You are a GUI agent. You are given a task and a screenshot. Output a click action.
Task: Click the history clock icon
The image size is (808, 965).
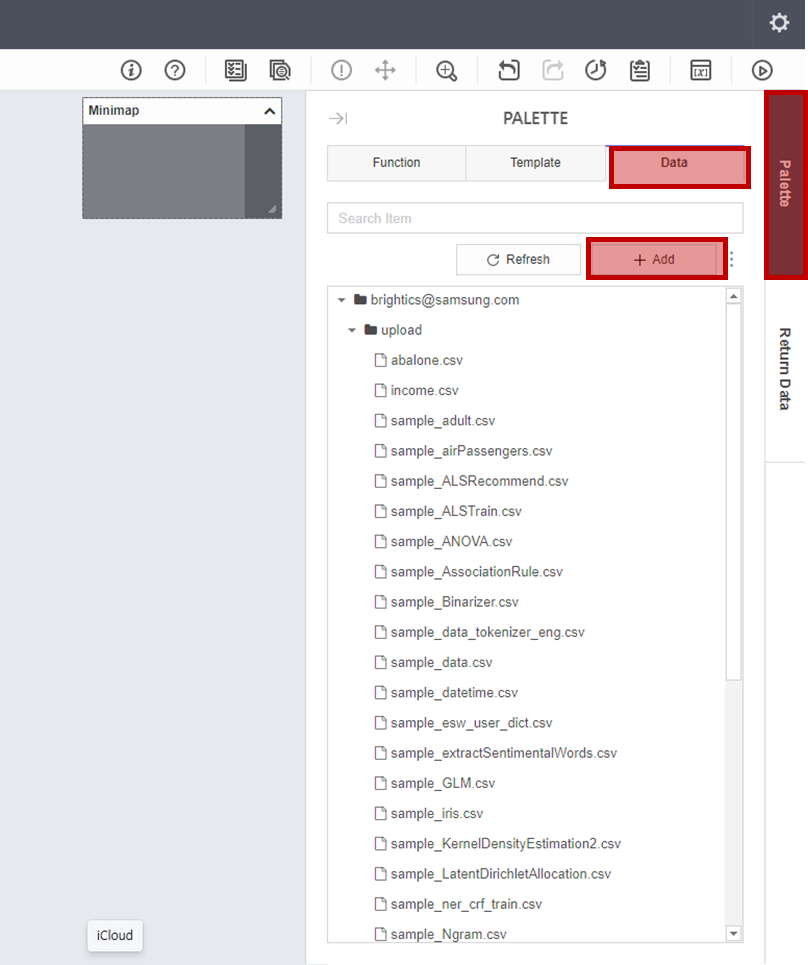[595, 70]
